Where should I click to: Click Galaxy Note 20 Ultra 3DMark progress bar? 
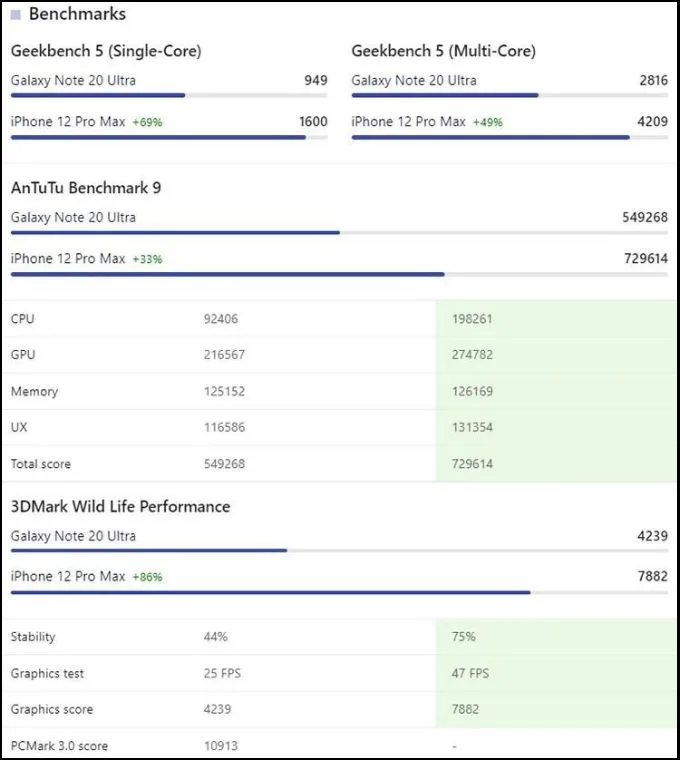pos(339,551)
